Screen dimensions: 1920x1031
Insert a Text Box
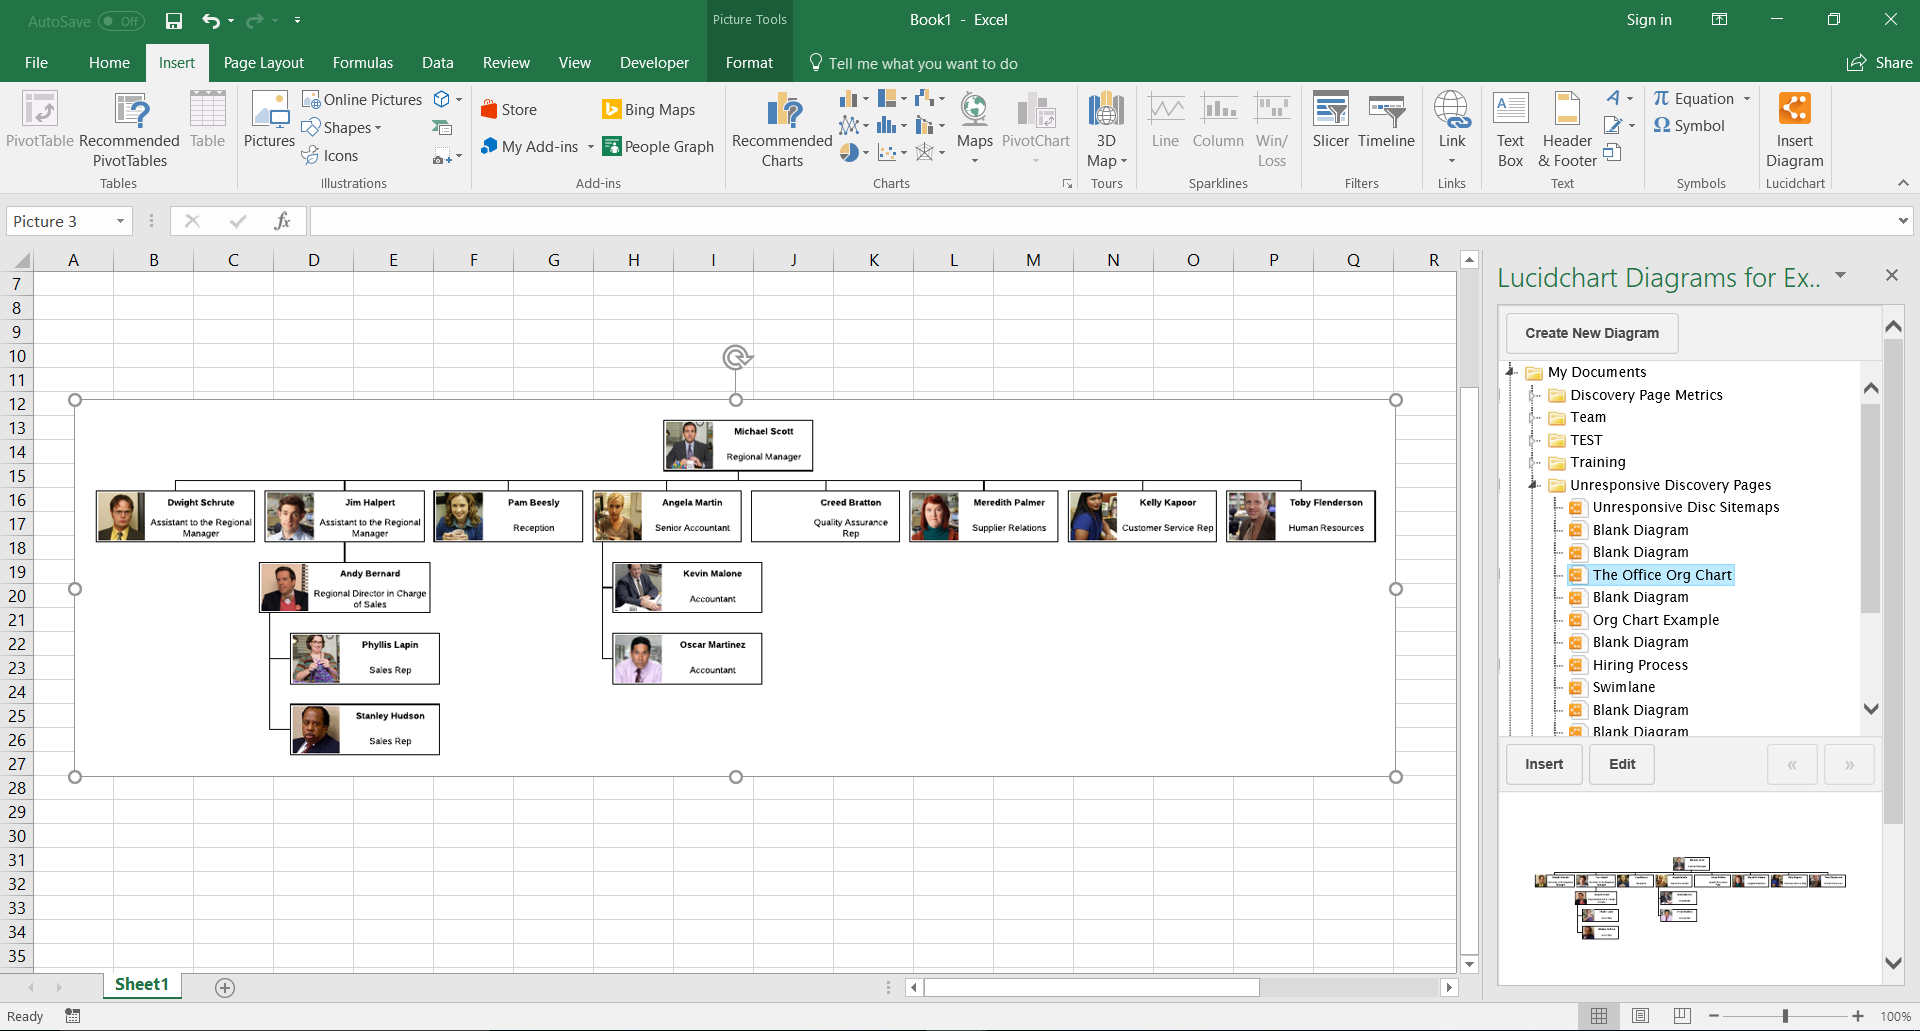1510,130
